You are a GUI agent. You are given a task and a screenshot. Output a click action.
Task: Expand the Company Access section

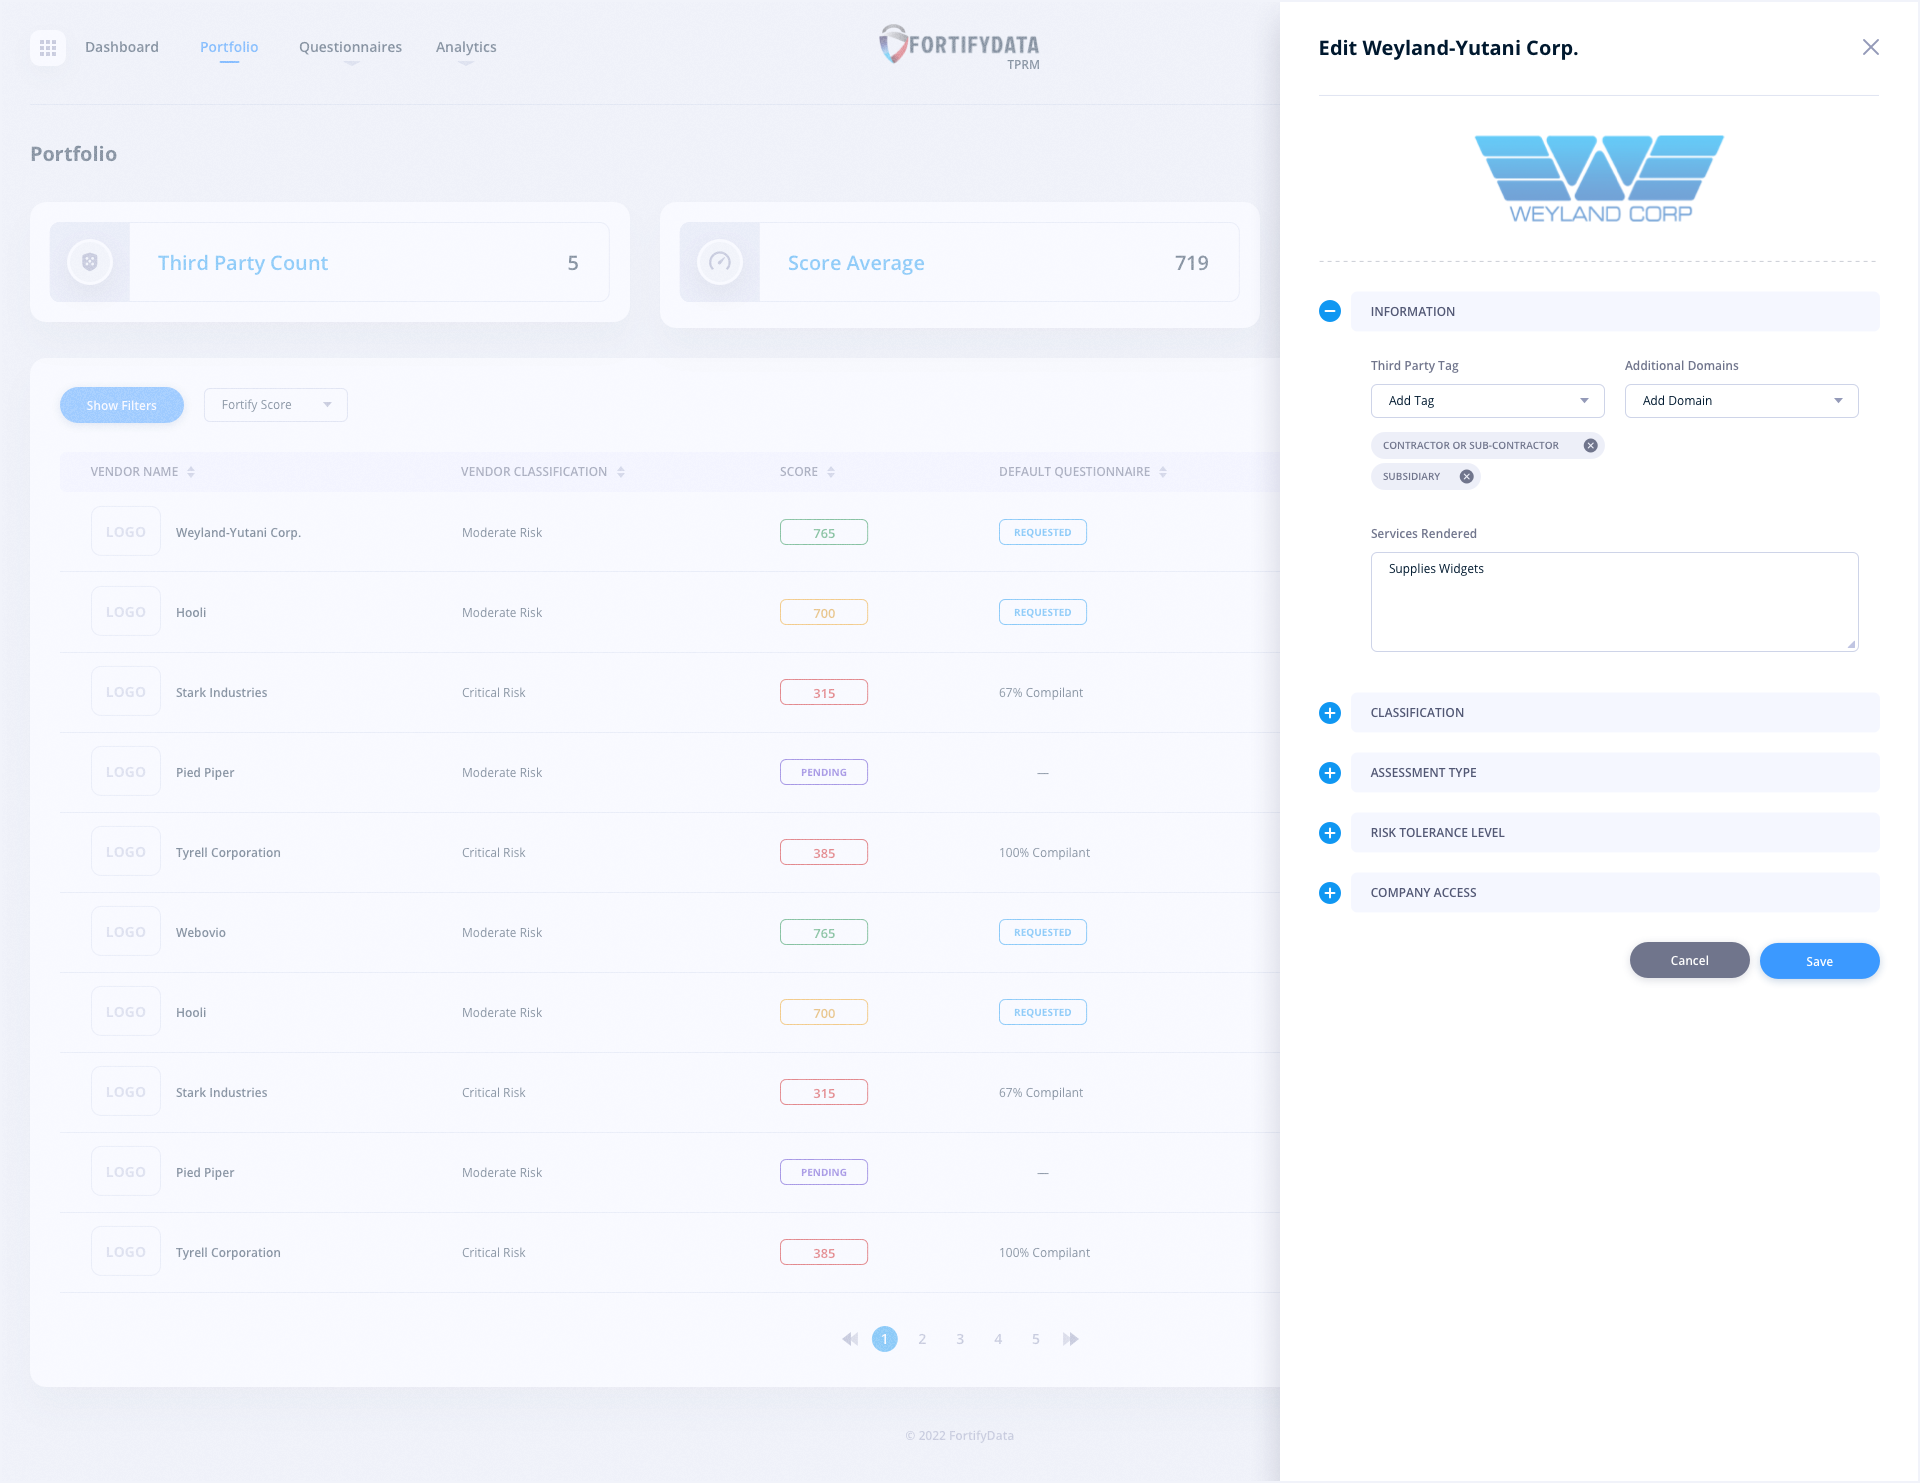tap(1330, 893)
